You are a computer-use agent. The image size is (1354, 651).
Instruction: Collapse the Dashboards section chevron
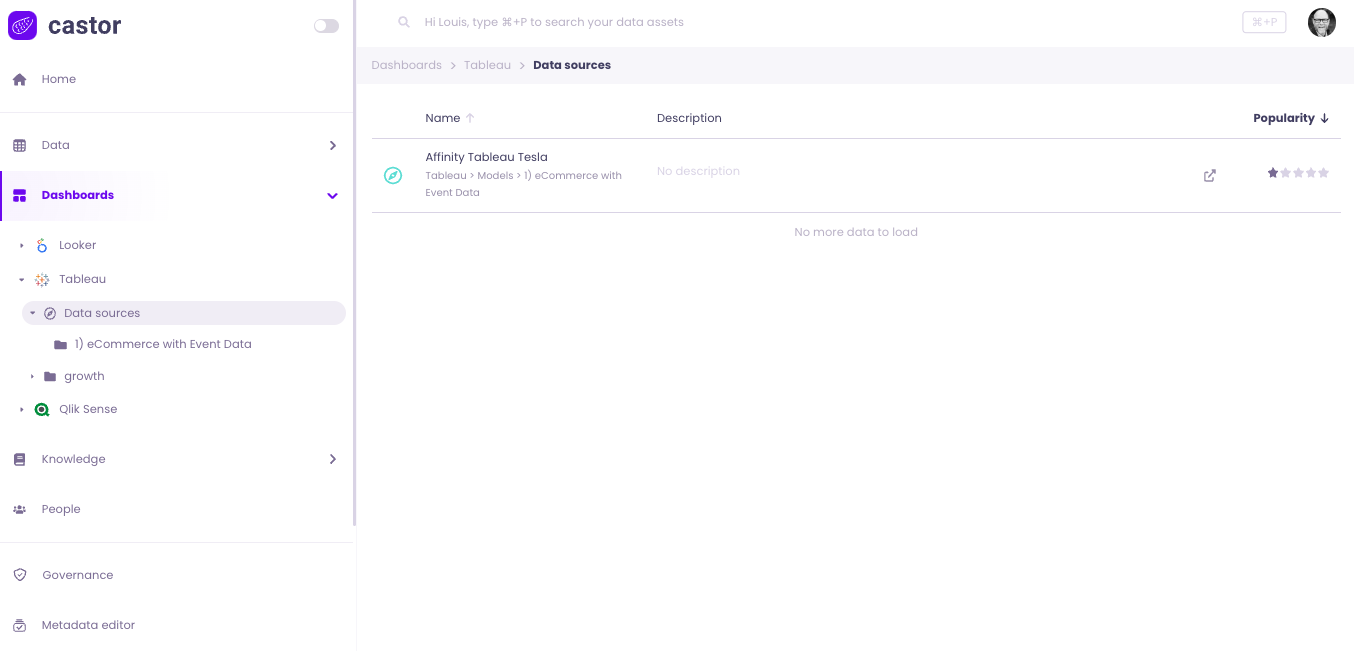(333, 195)
